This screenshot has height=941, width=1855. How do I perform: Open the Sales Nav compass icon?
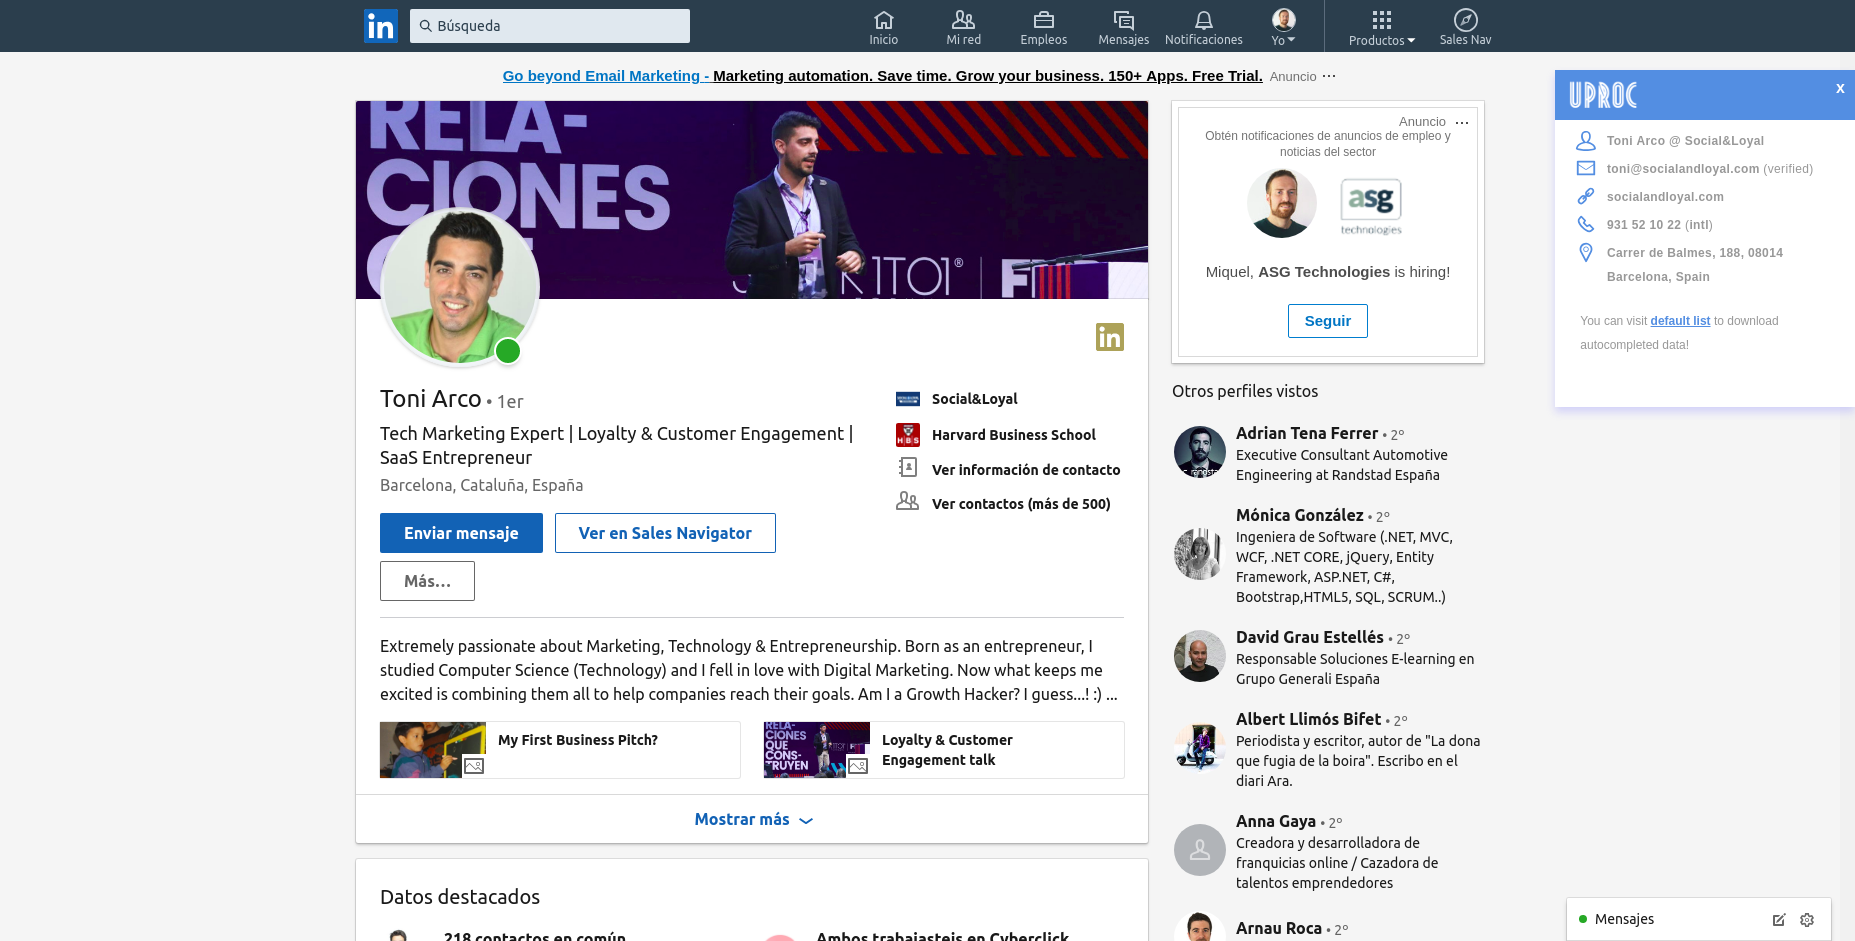pos(1466,20)
